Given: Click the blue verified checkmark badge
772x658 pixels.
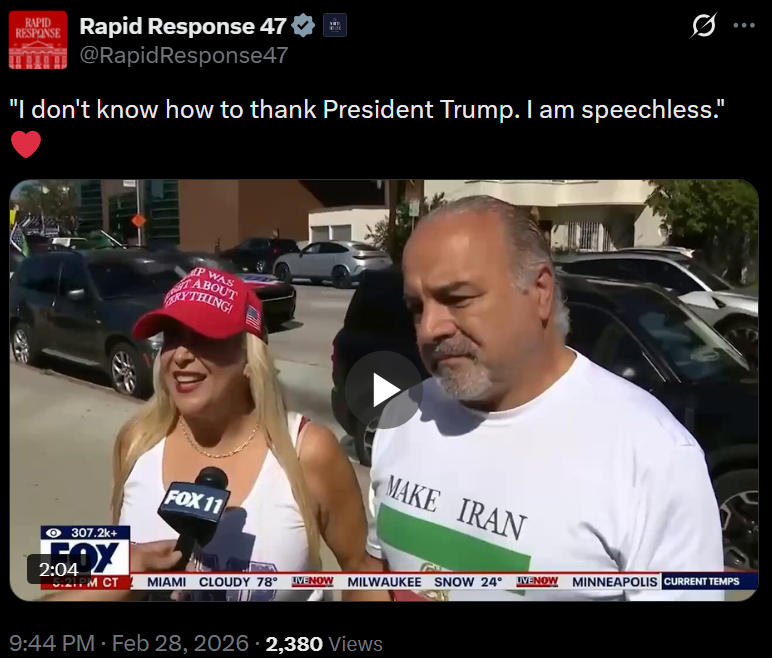Looking at the screenshot, I should click(x=303, y=26).
